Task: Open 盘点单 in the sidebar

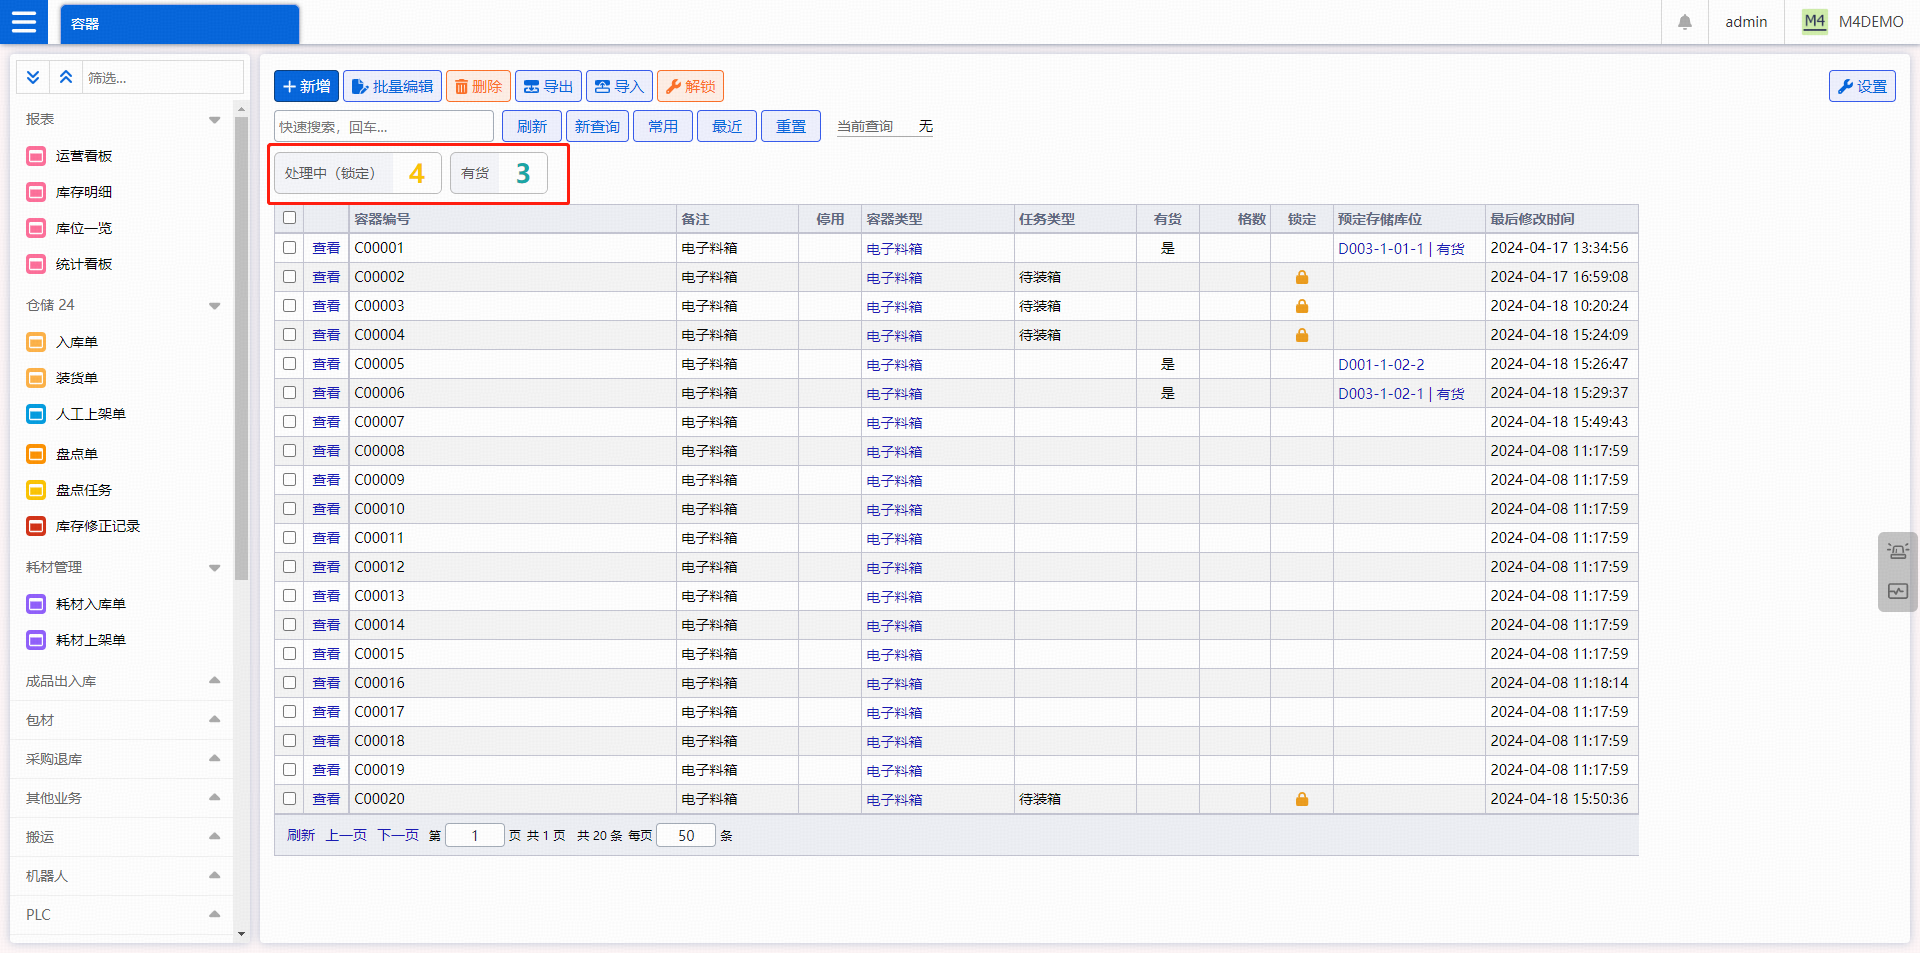Action: [62, 454]
